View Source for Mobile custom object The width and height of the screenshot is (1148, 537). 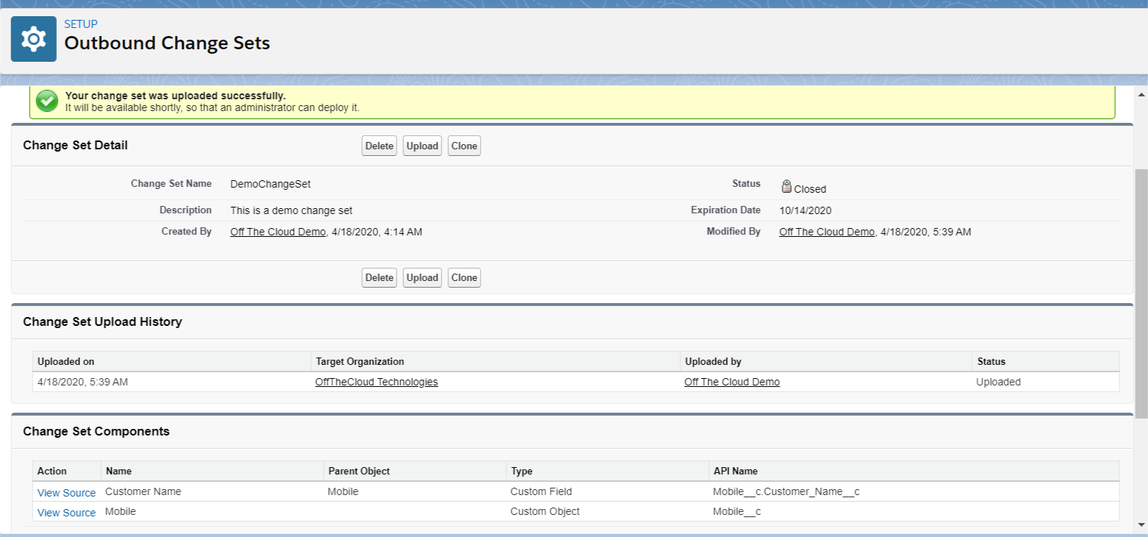point(67,513)
